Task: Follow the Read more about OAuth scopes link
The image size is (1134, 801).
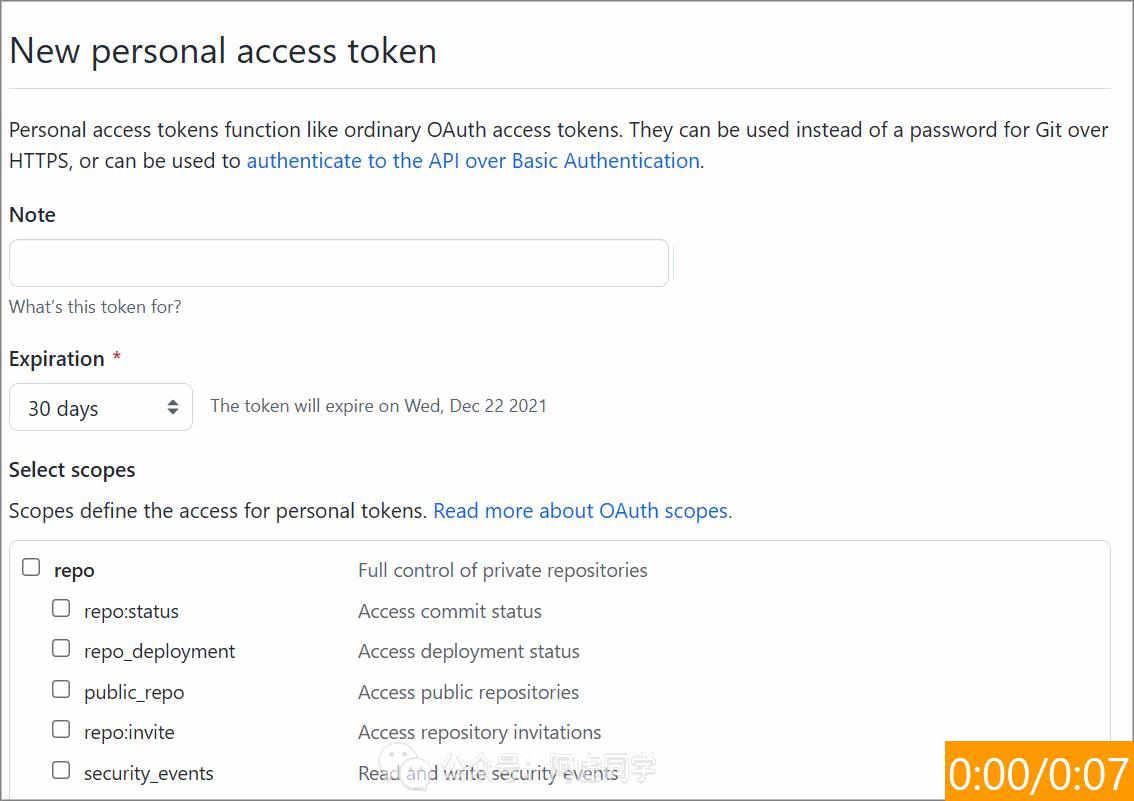Action: [x=582, y=511]
